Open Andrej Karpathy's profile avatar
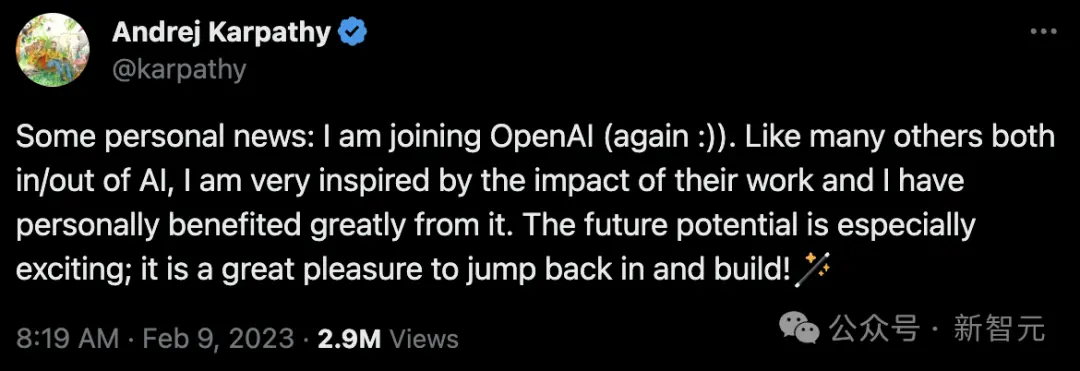This screenshot has height=371, width=1080. (x=53, y=50)
